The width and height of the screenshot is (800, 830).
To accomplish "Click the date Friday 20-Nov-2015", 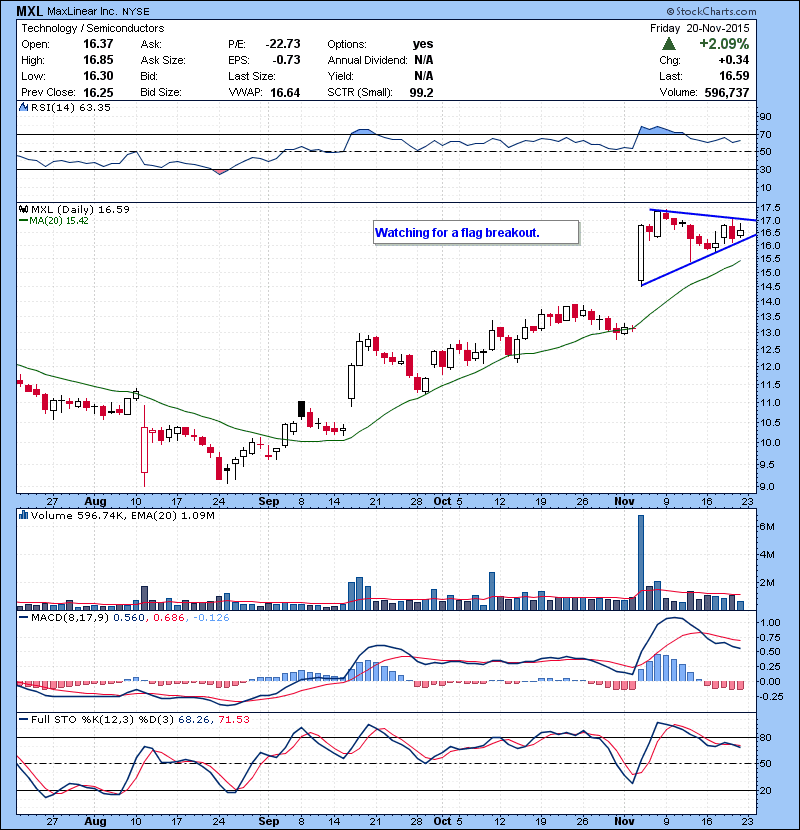I will tap(699, 29).
